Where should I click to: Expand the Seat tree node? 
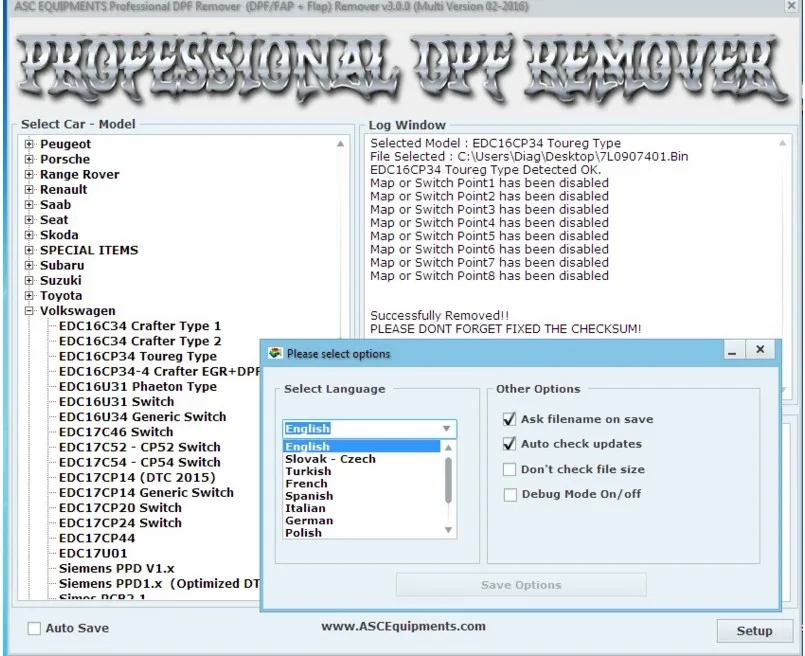(29, 220)
